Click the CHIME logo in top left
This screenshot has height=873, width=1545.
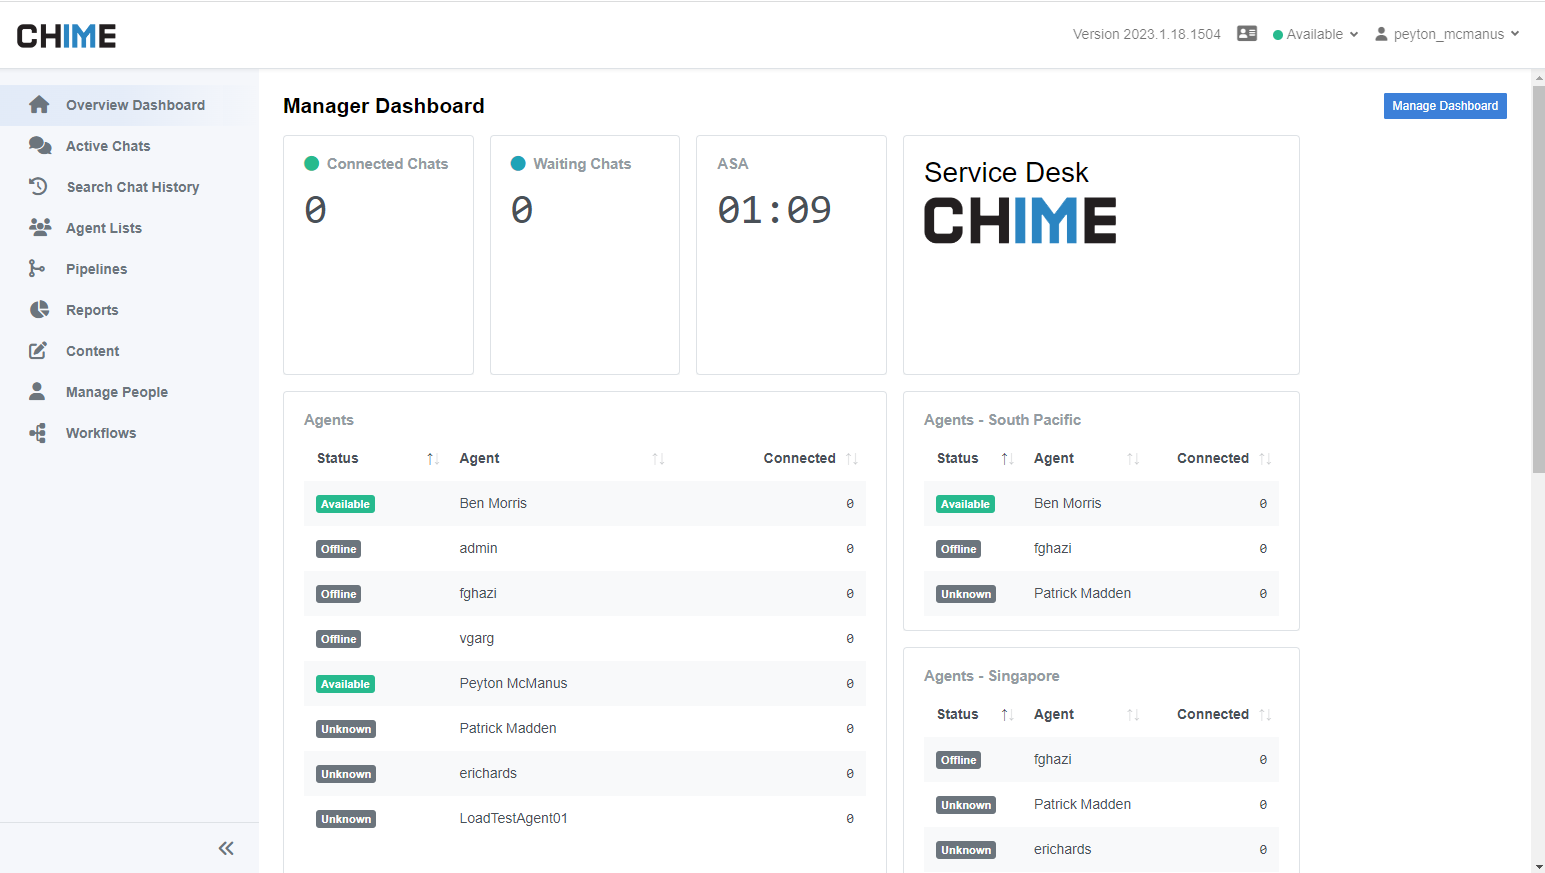click(x=67, y=36)
